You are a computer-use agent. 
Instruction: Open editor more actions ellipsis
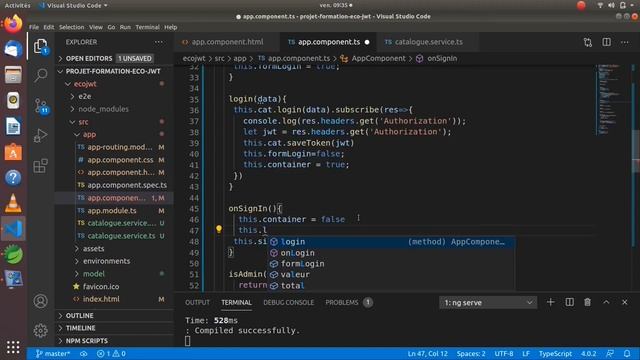tap(624, 42)
